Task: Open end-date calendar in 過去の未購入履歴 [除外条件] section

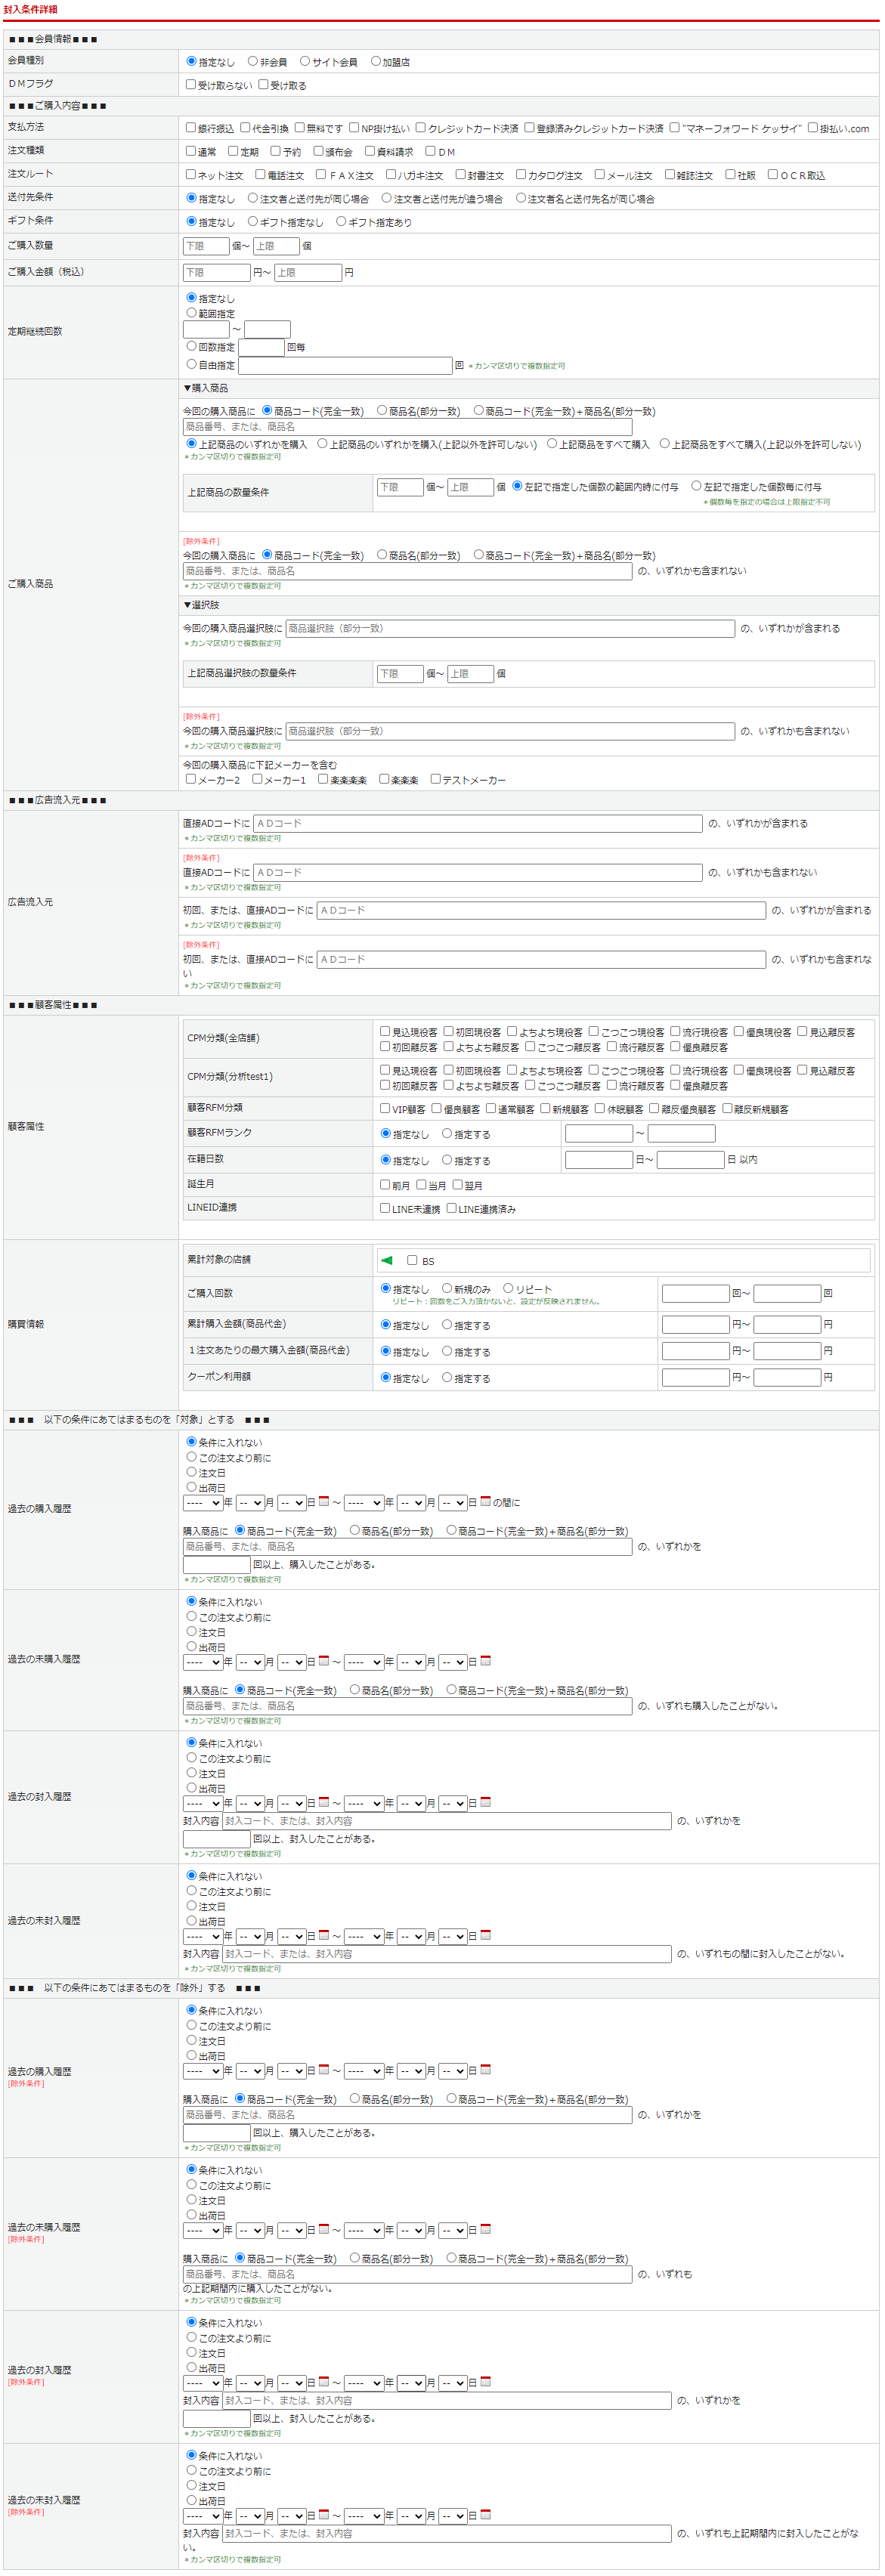Action: [485, 2229]
